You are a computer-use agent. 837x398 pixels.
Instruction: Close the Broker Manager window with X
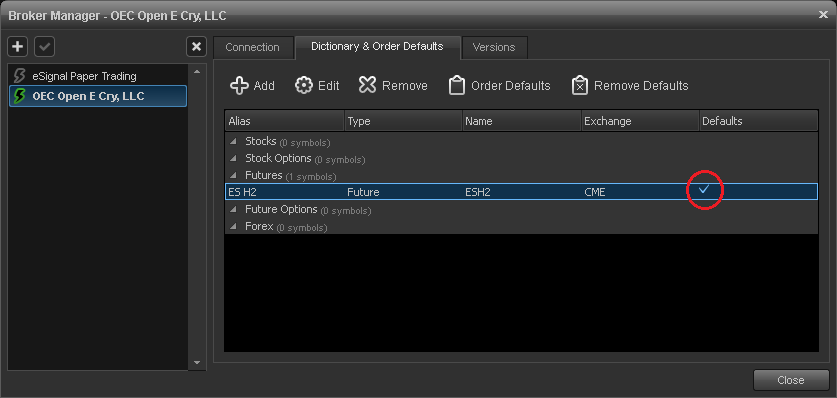[823, 15]
